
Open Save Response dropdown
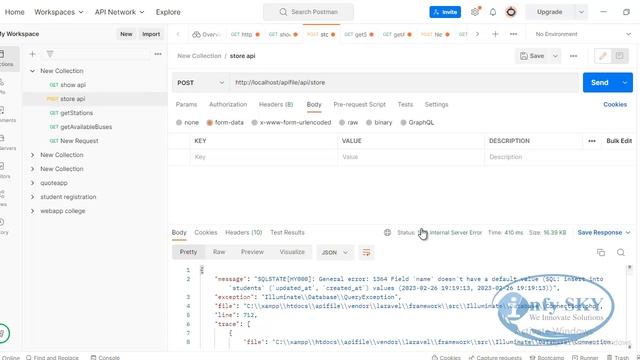click(604, 232)
